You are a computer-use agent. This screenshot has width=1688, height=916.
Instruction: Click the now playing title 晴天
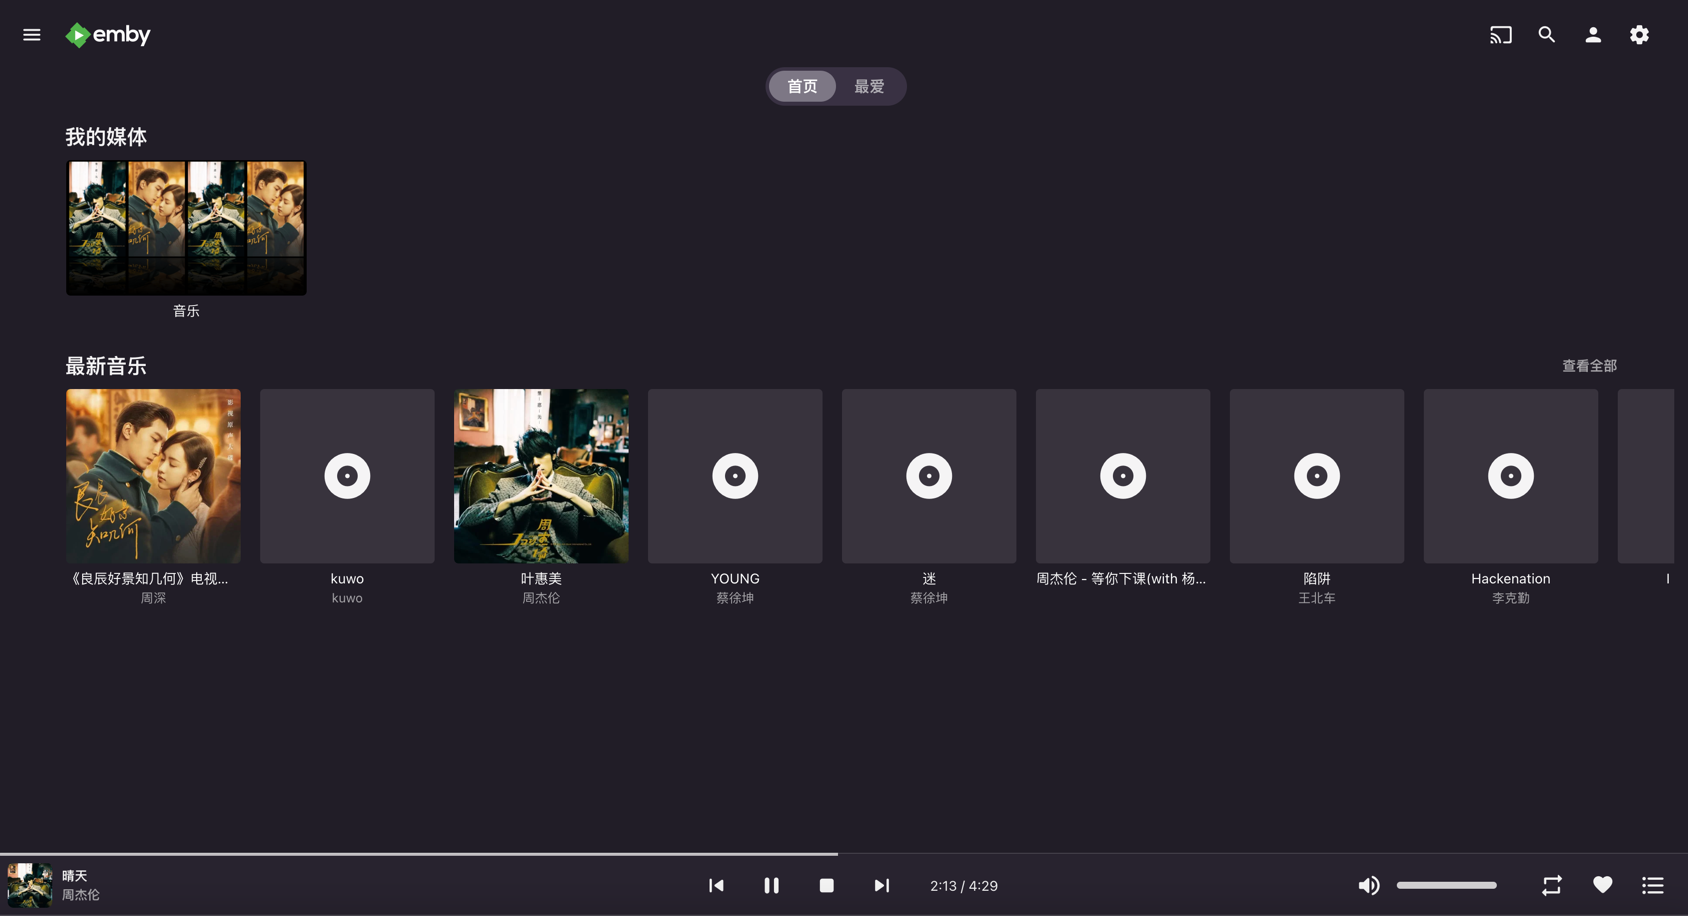(75, 876)
